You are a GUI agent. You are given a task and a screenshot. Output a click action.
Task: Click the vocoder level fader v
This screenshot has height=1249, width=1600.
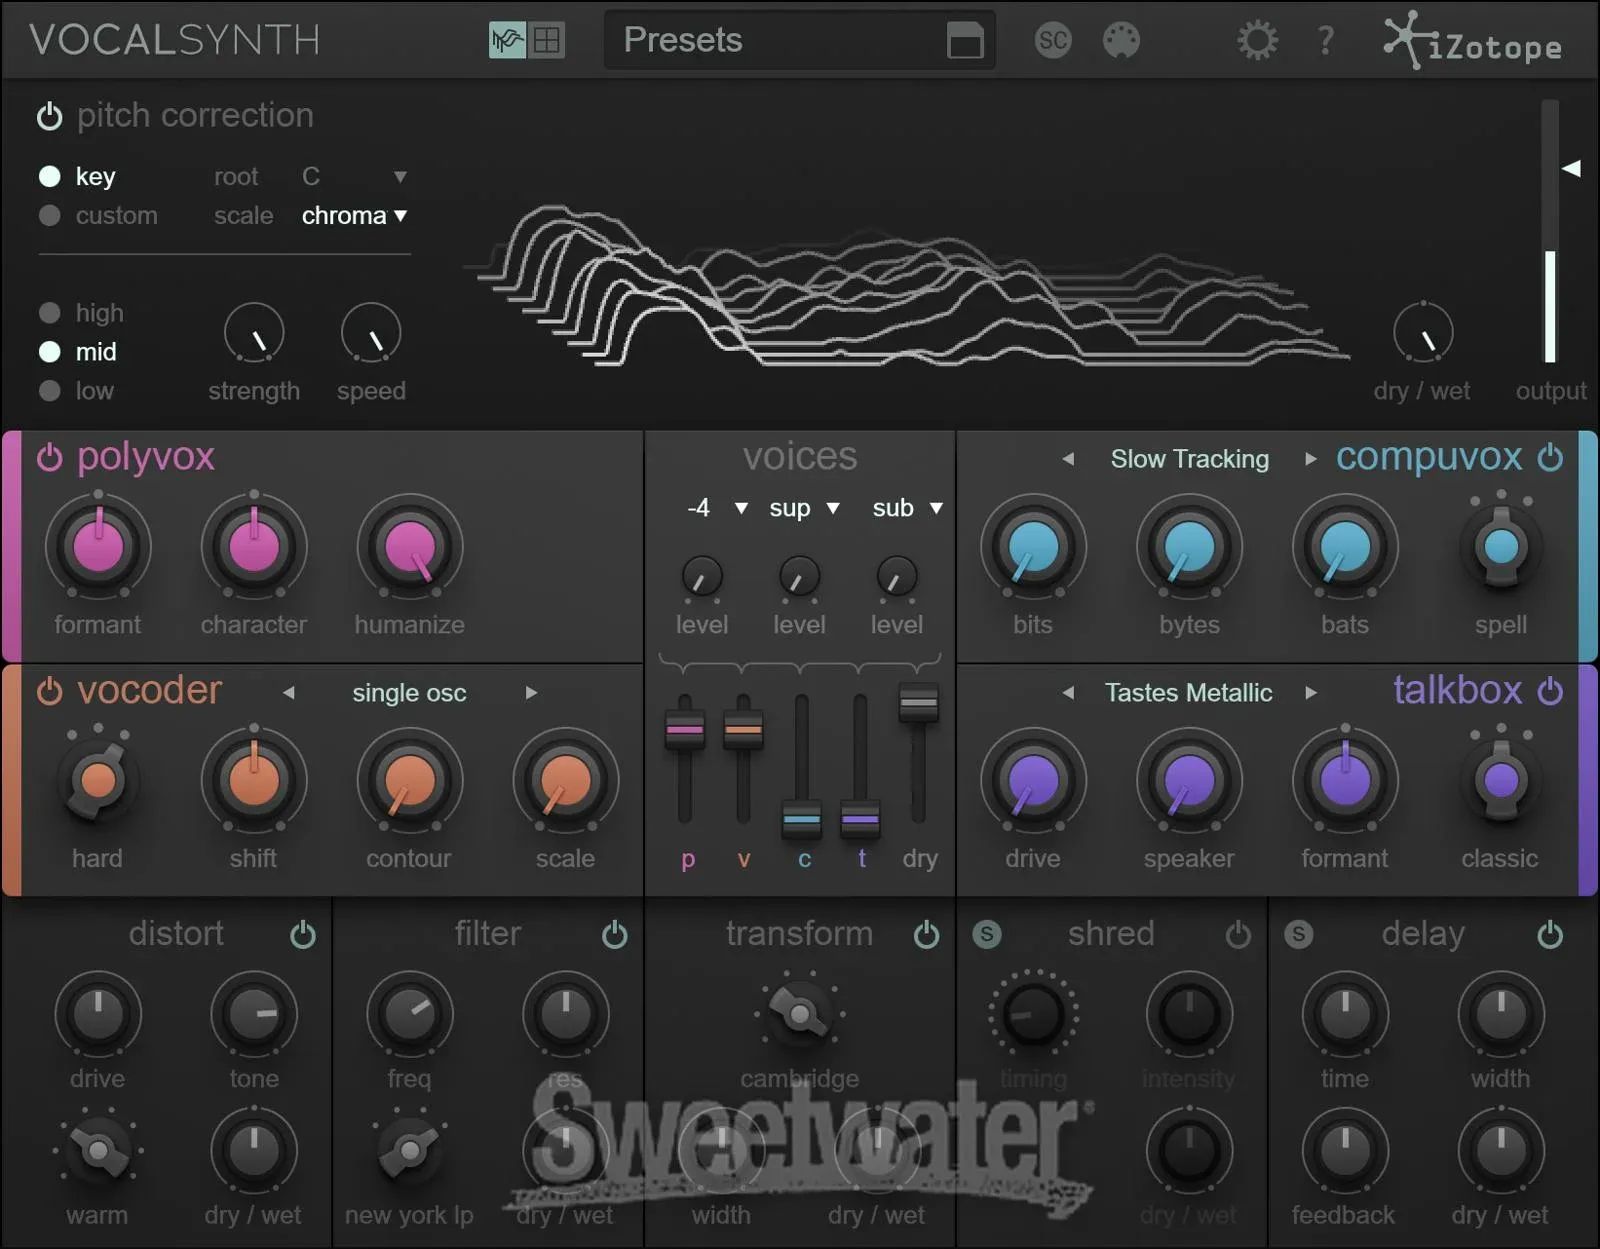tap(743, 730)
